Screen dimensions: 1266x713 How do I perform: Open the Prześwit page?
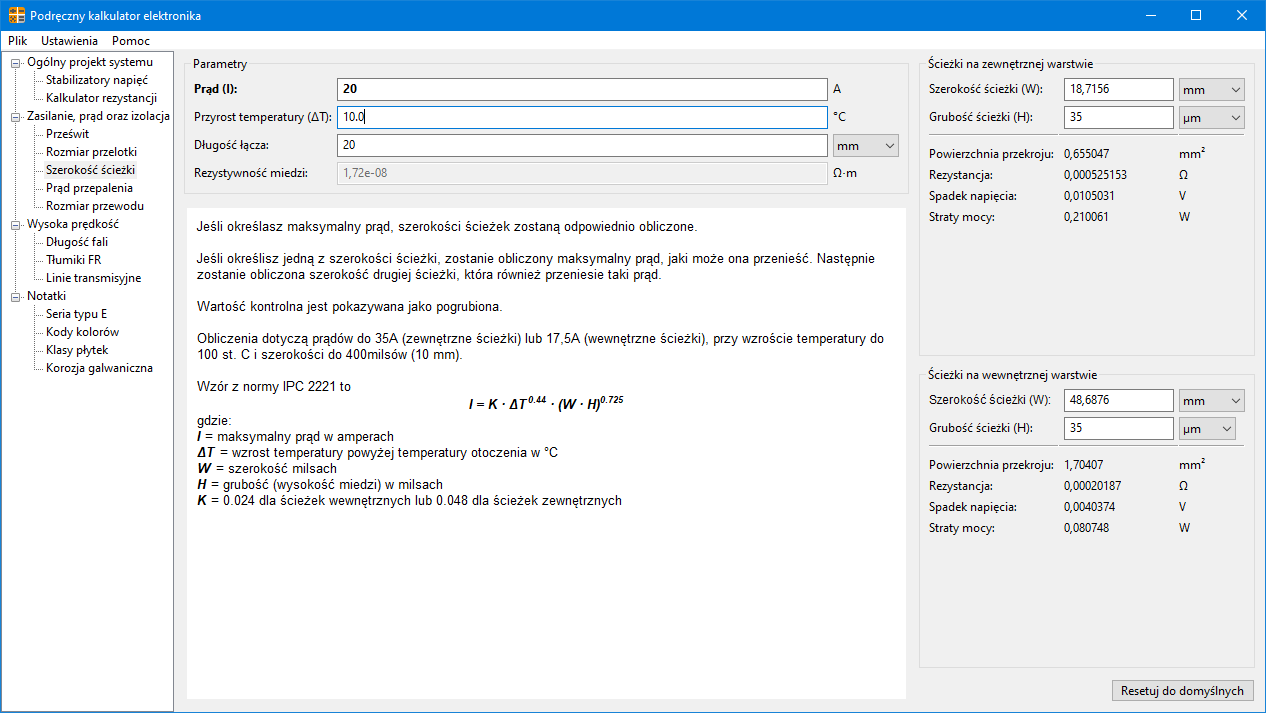68,134
